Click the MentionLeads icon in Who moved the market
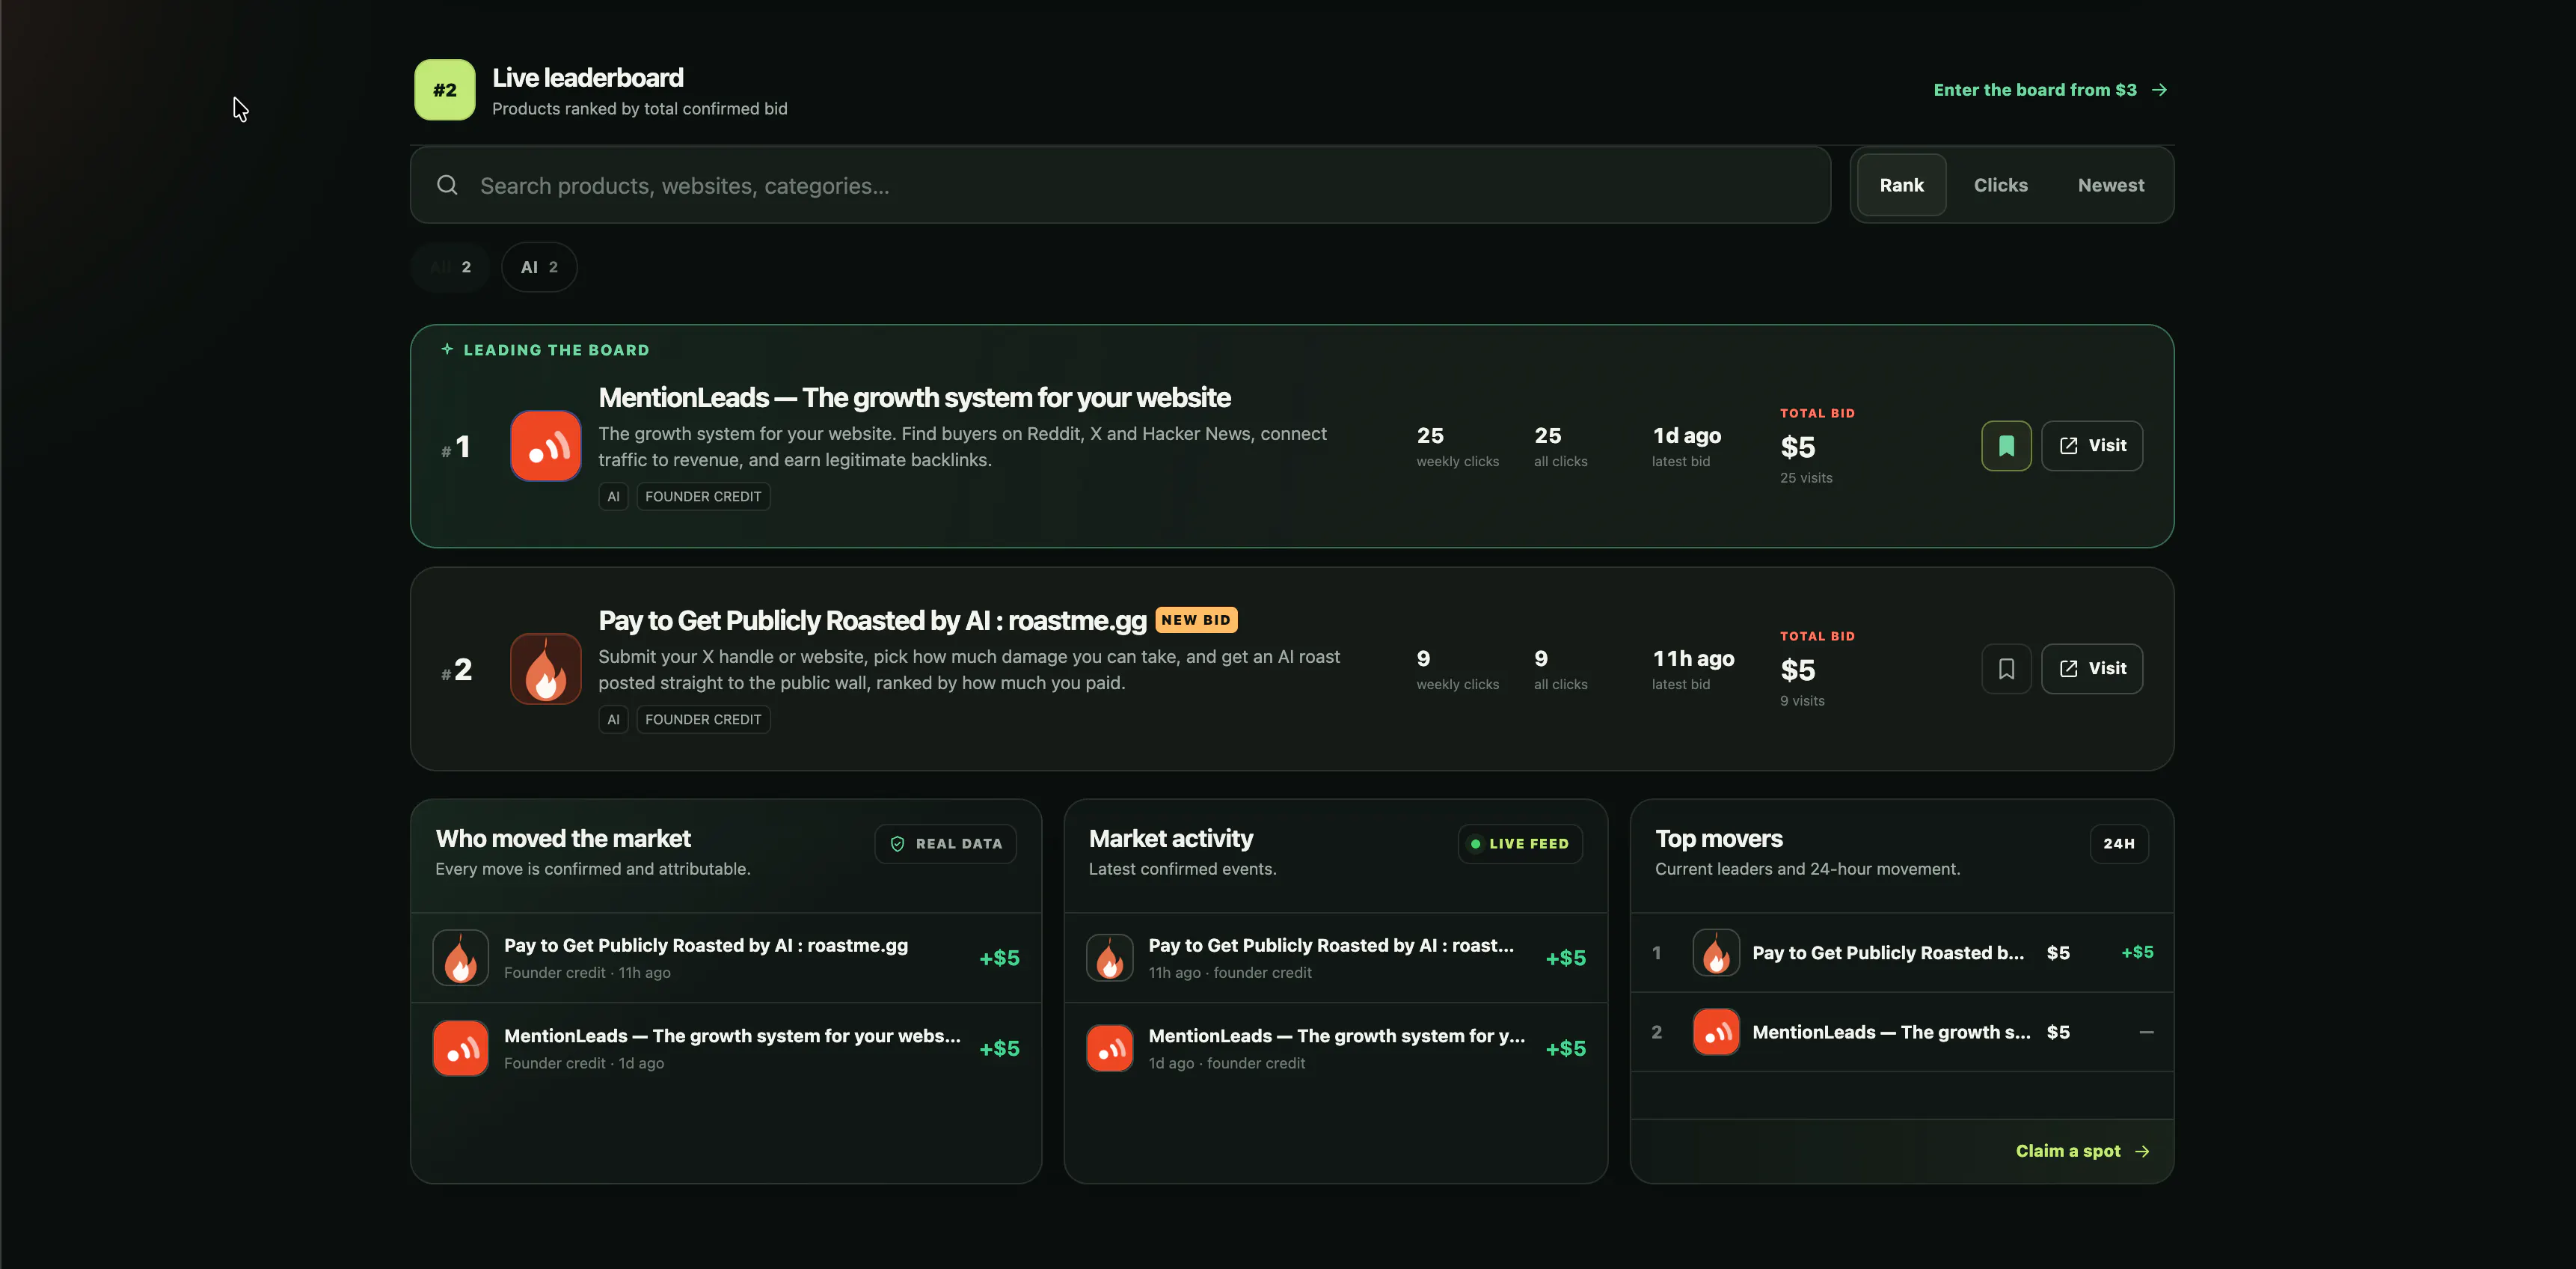This screenshot has height=1269, width=2576. click(460, 1048)
